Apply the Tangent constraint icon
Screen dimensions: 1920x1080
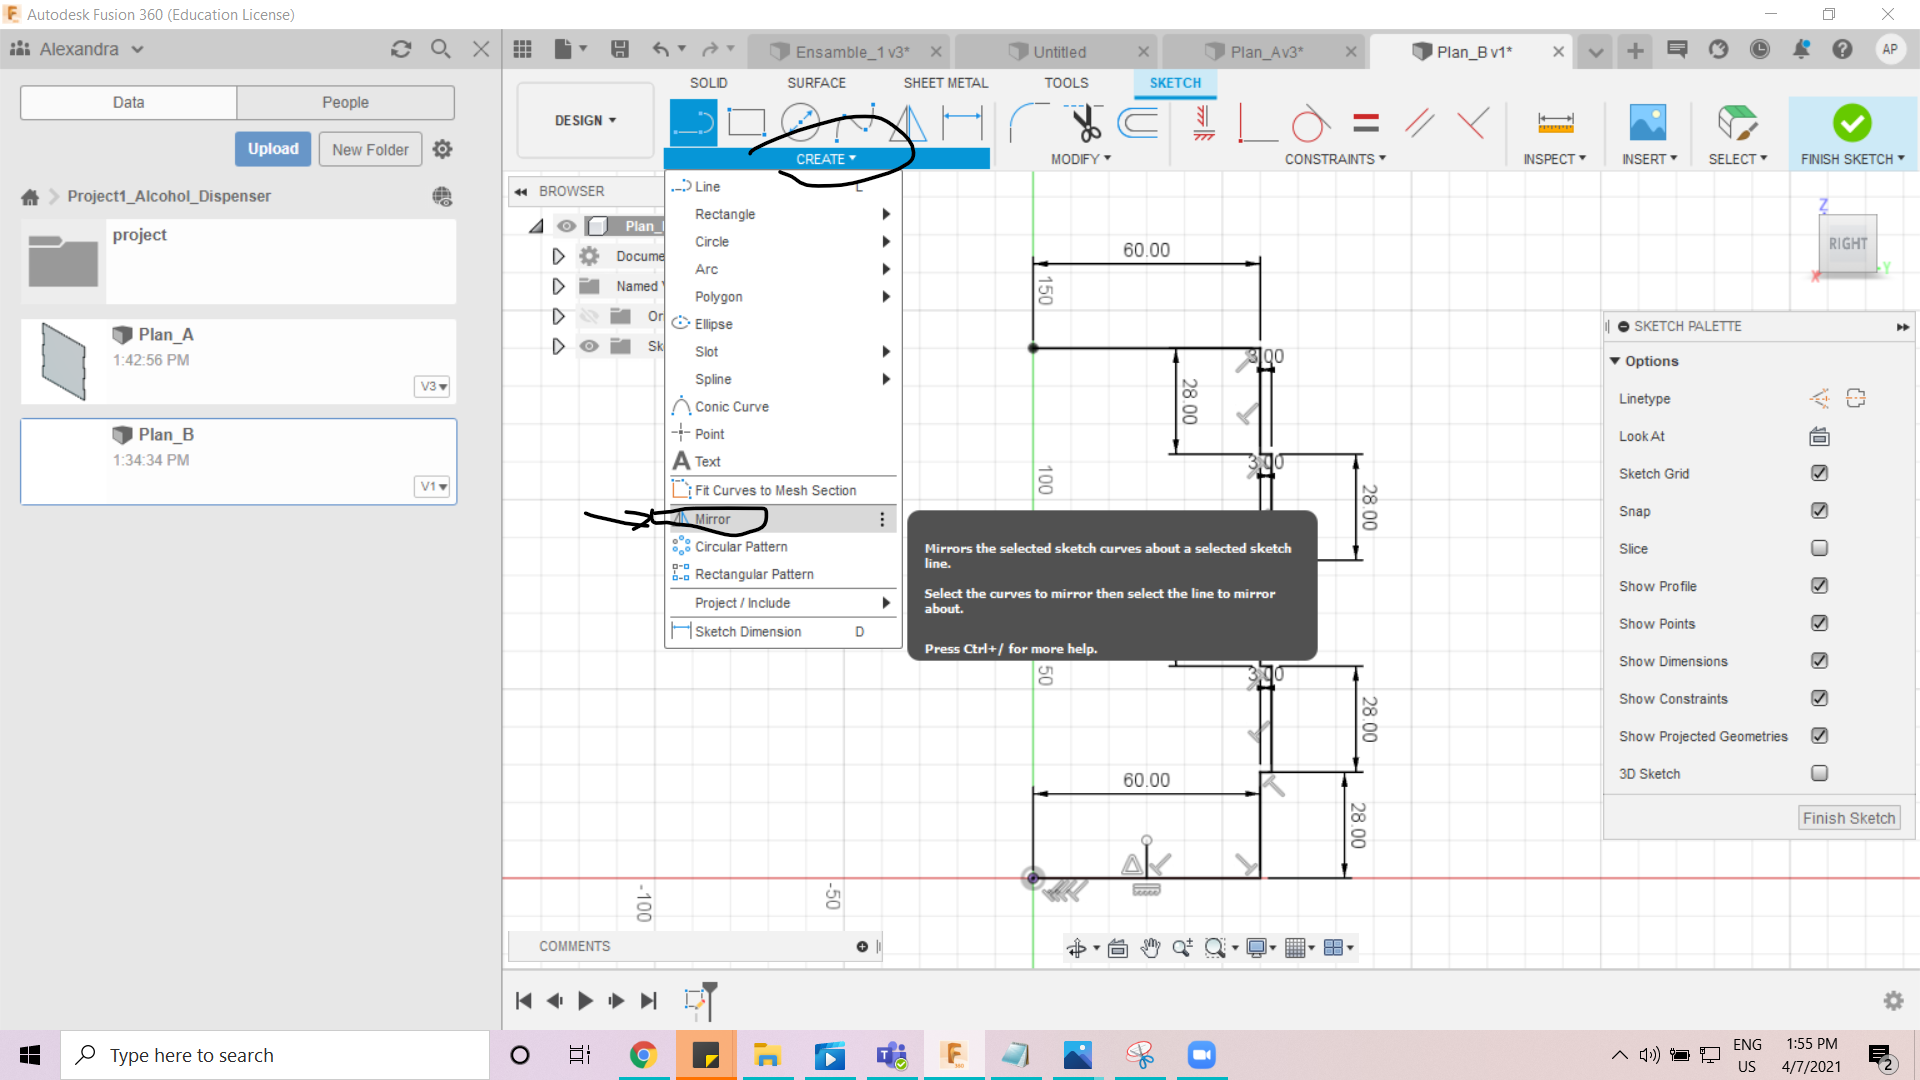1310,122
